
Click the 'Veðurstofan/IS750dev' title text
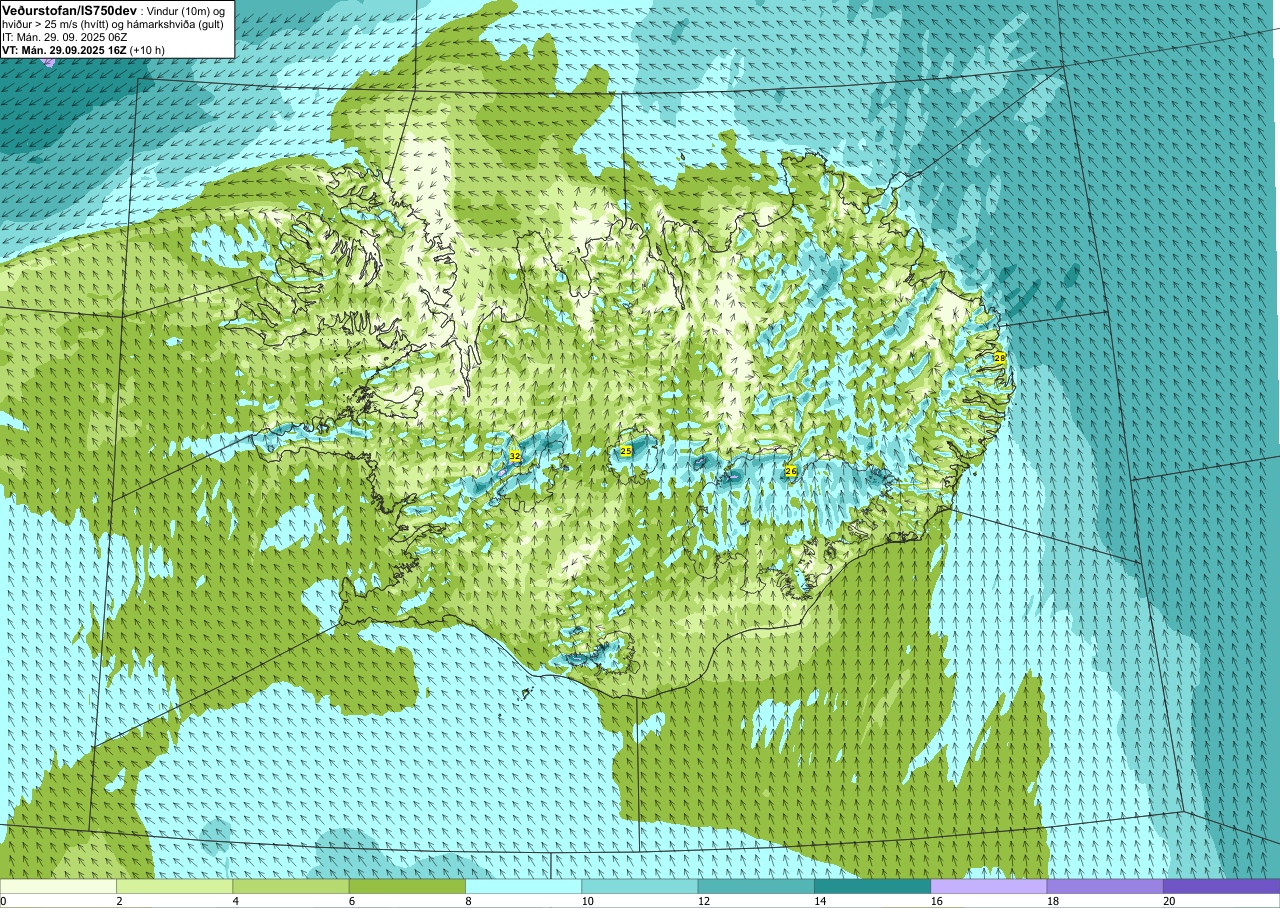point(70,10)
